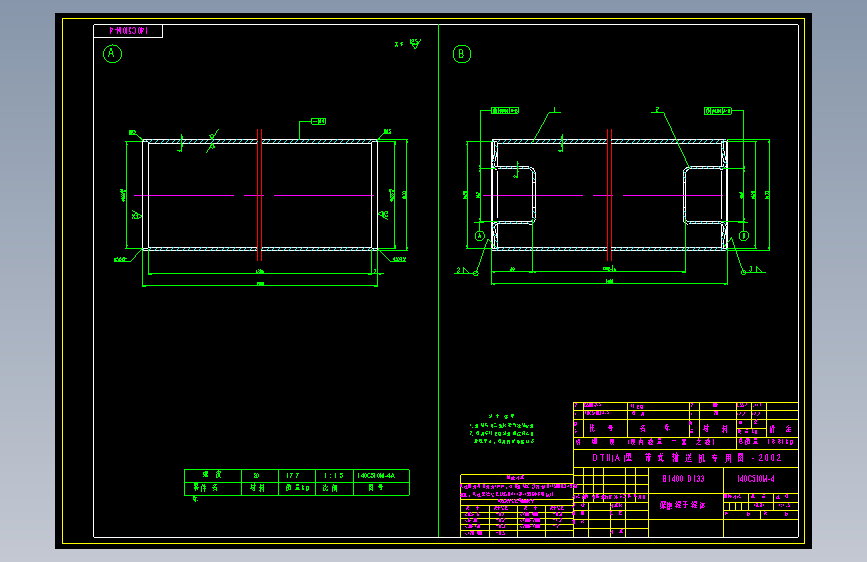Click the bottom-right chamfer callout of view A
This screenshot has height=562, width=867.
click(x=396, y=258)
